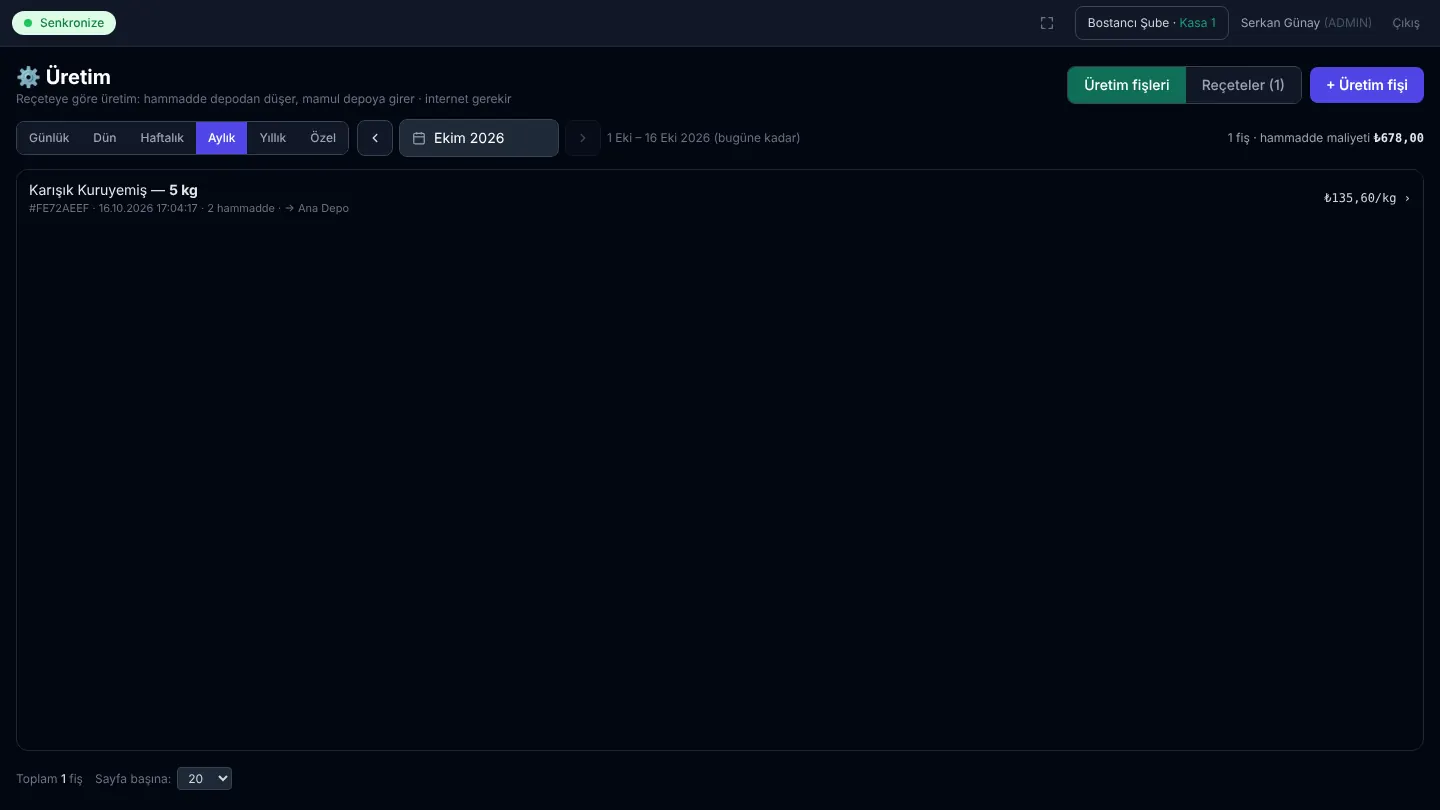Click the Serkan Günay (ADMIN) user label
Screen dimensions: 1440x810
1306,23
